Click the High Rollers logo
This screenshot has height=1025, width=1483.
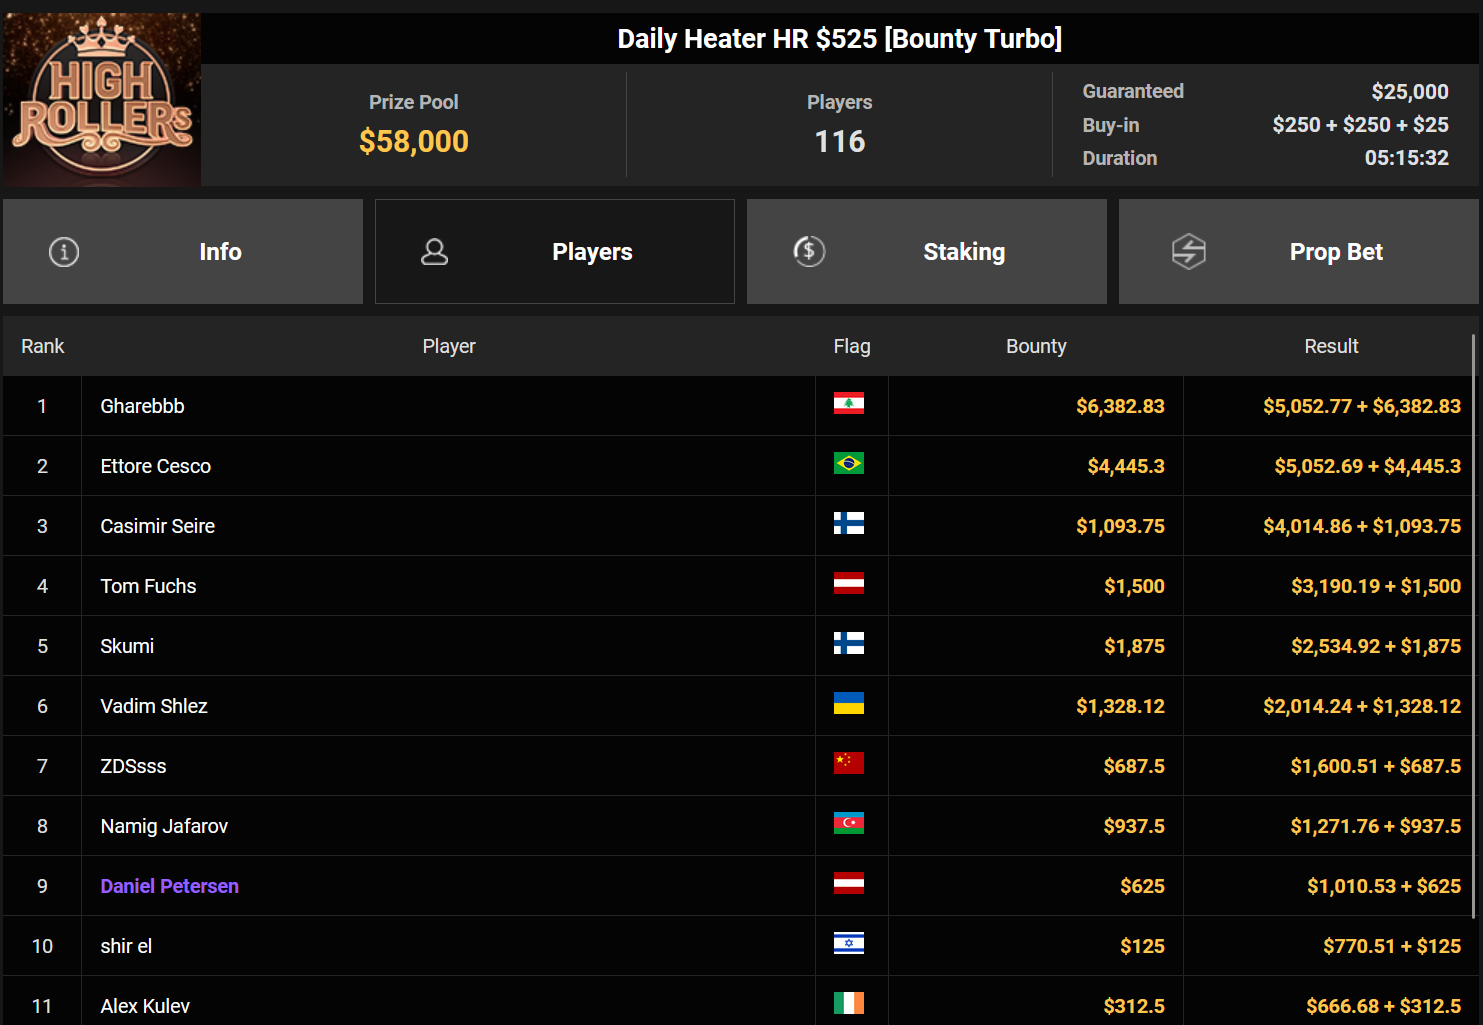pos(102,100)
